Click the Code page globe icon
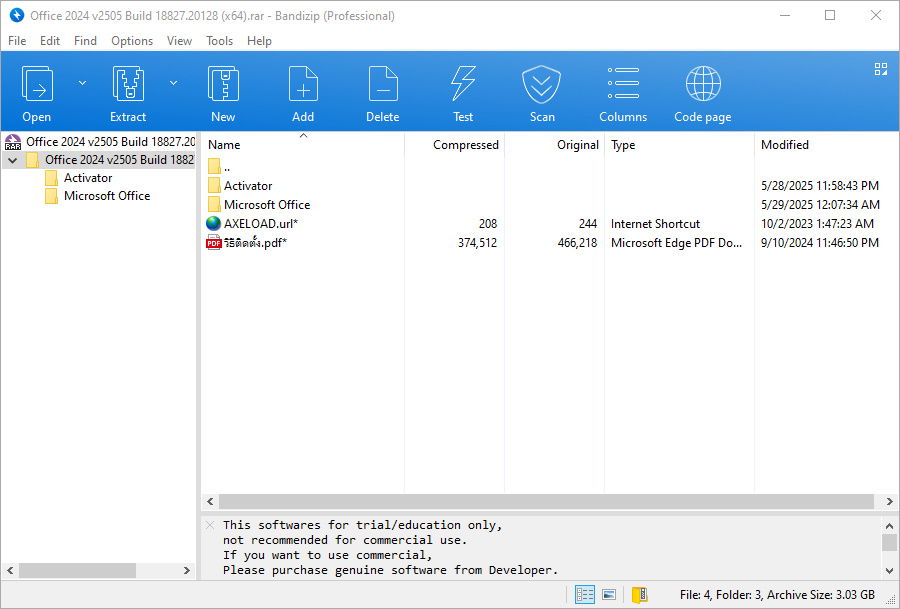 (703, 84)
